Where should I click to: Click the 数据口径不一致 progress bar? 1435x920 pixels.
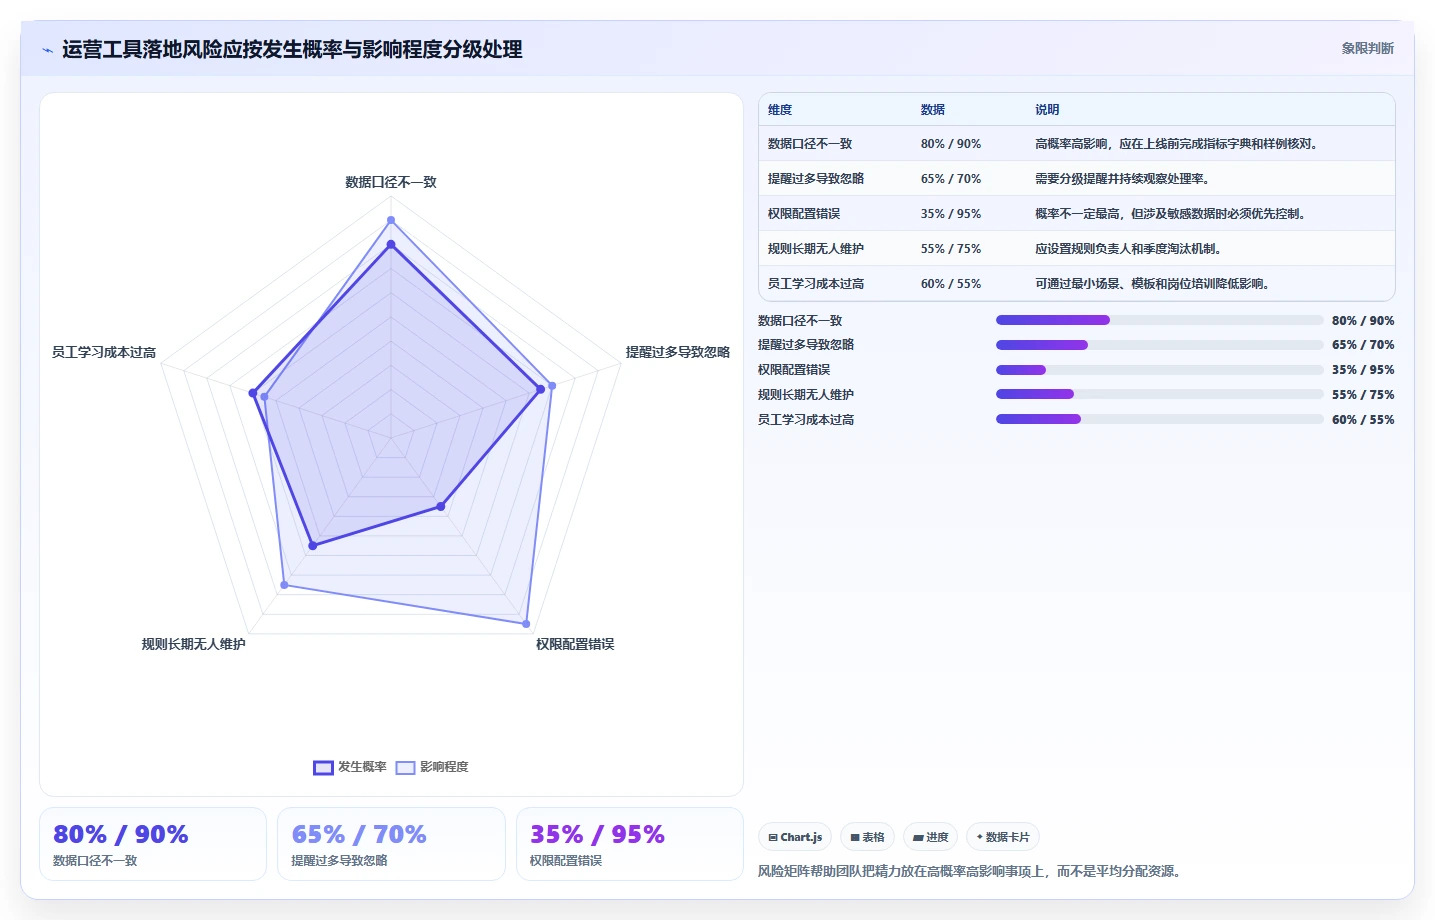pos(1159,320)
